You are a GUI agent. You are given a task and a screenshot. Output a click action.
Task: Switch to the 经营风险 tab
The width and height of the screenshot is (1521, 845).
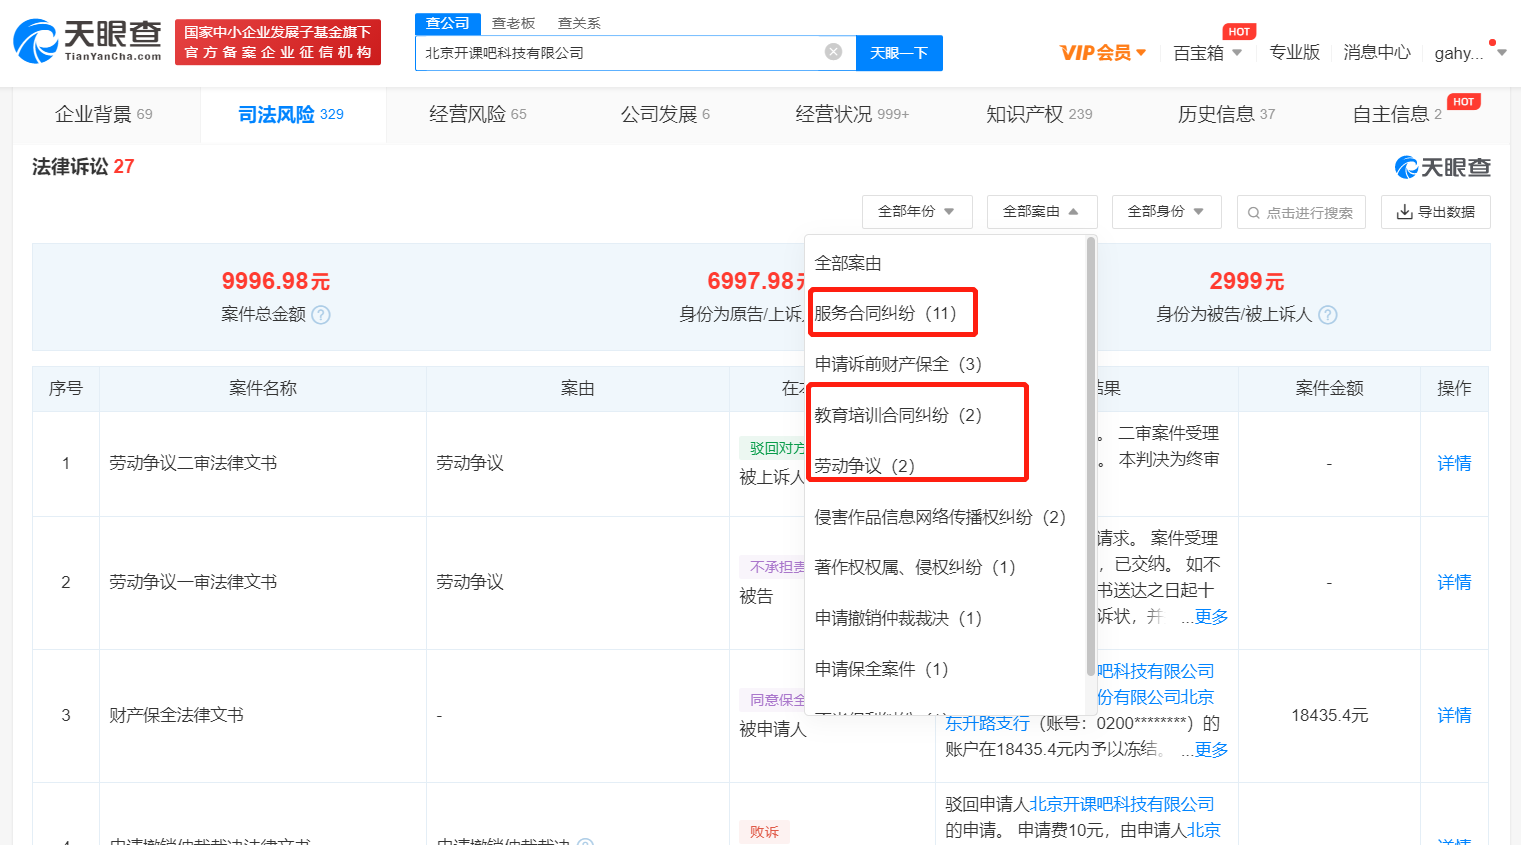478,114
